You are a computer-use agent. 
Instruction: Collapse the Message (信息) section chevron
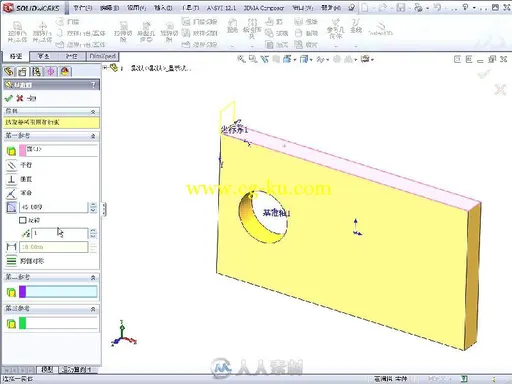click(93, 111)
